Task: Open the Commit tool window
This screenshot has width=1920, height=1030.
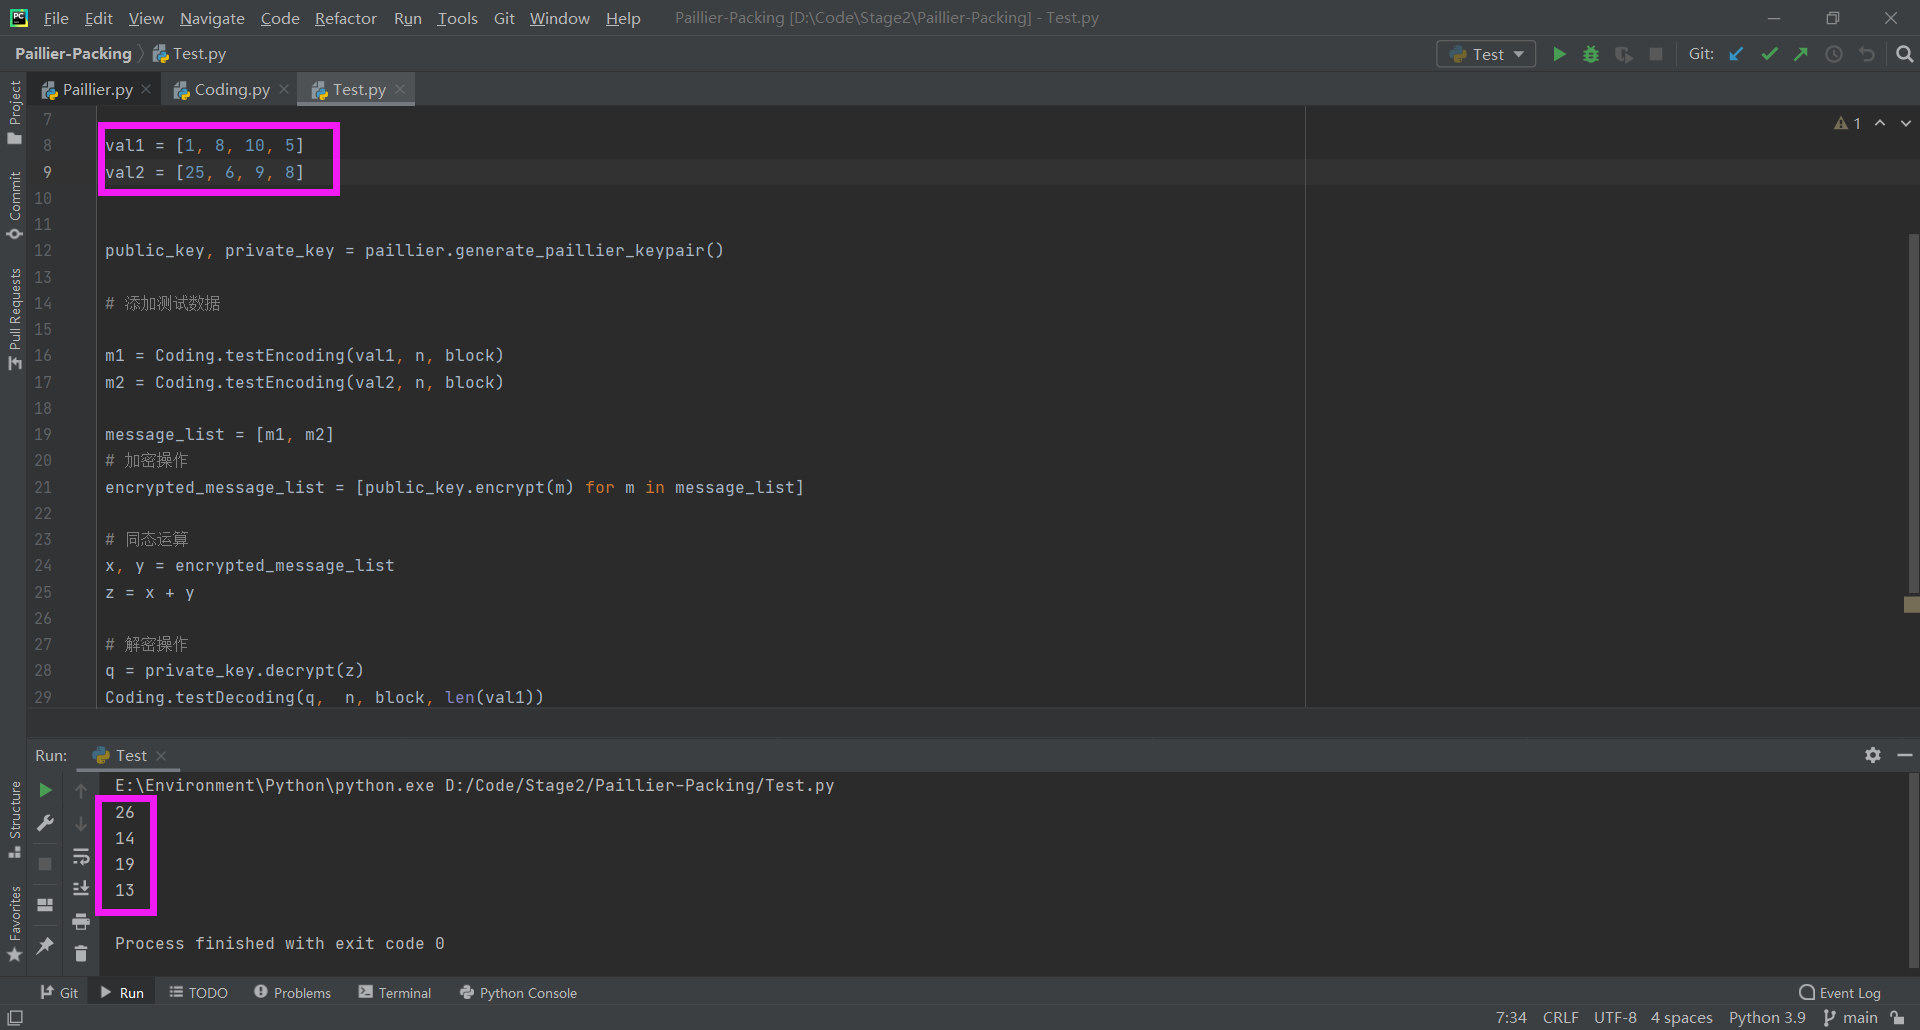Action: coord(14,205)
